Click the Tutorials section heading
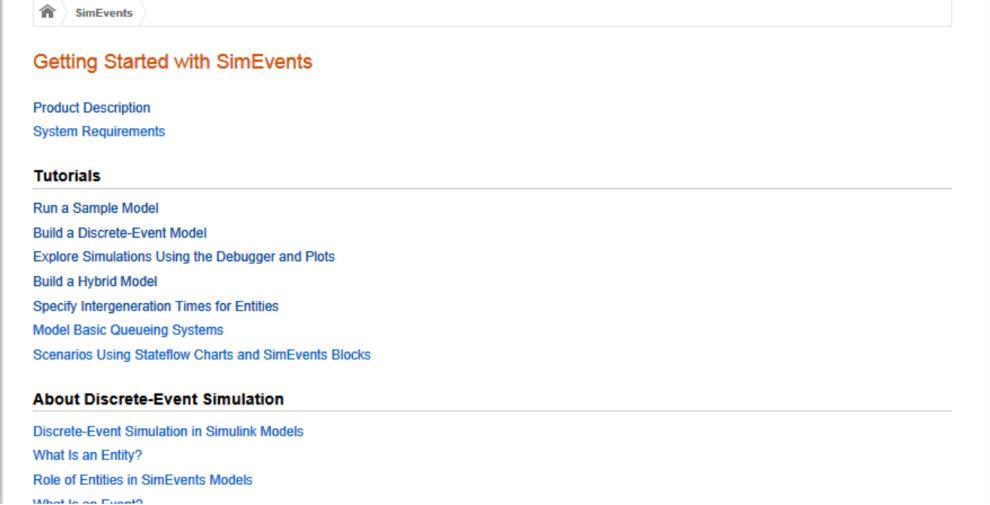This screenshot has width=990, height=505. pyautogui.click(x=67, y=175)
